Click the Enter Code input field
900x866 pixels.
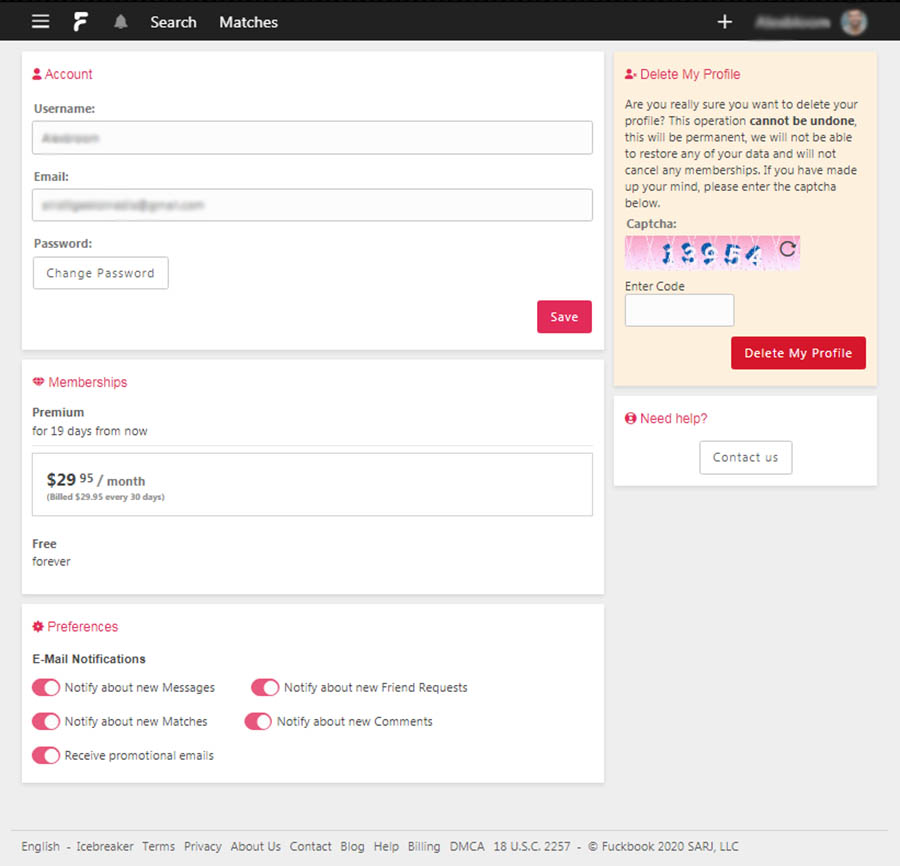click(x=679, y=310)
